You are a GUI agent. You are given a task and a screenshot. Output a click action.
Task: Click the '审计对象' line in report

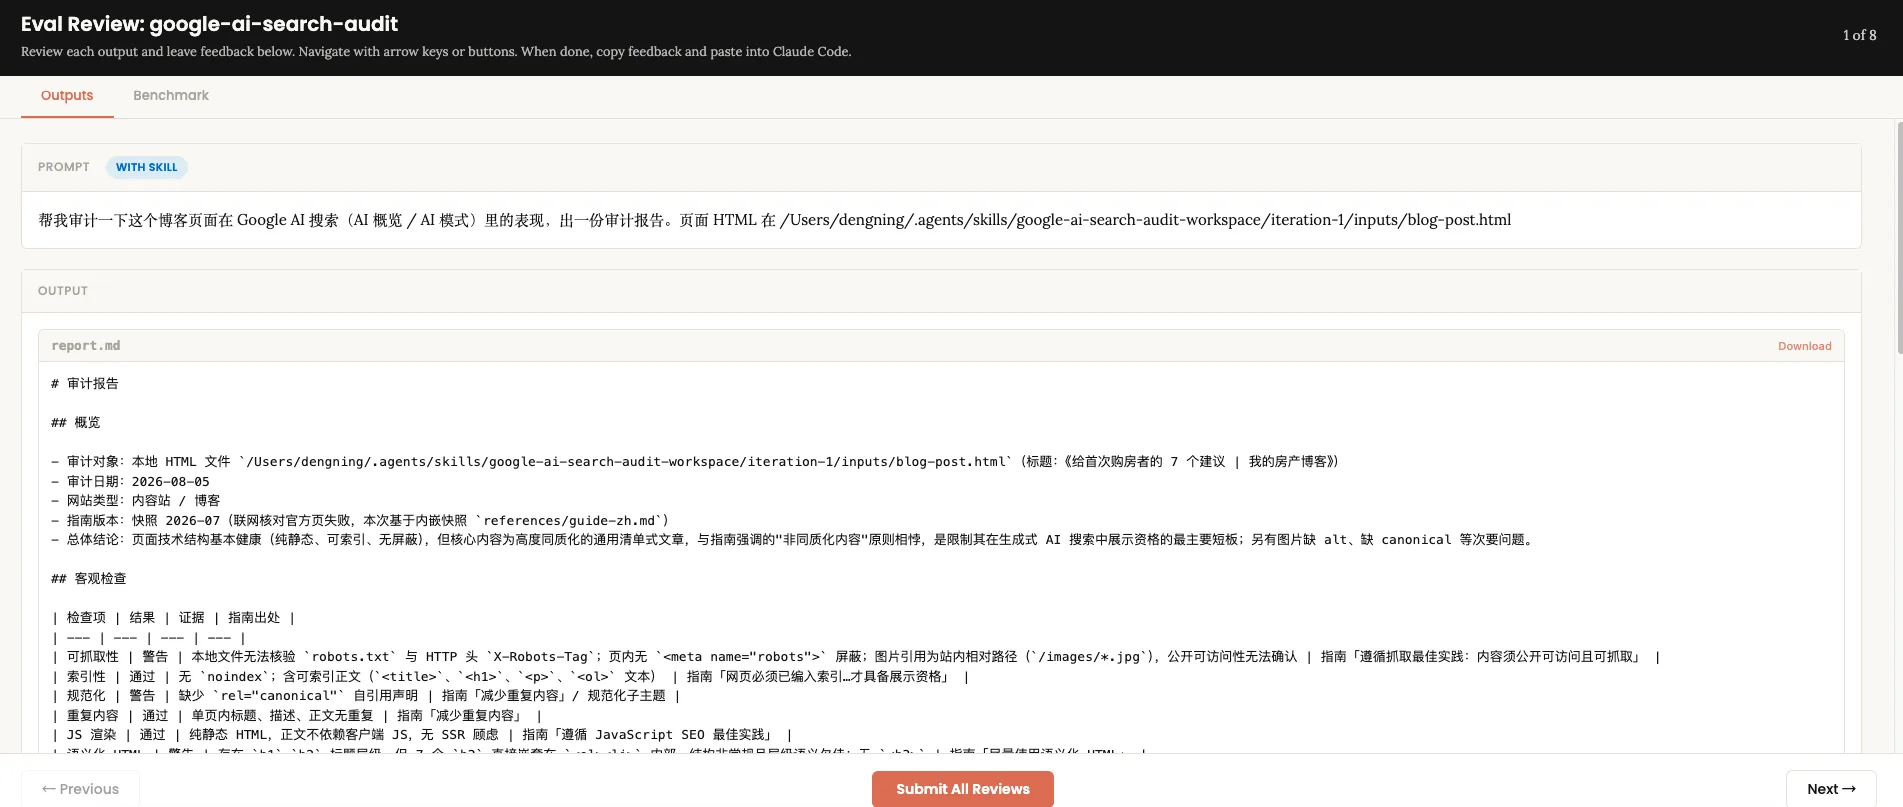[695, 462]
